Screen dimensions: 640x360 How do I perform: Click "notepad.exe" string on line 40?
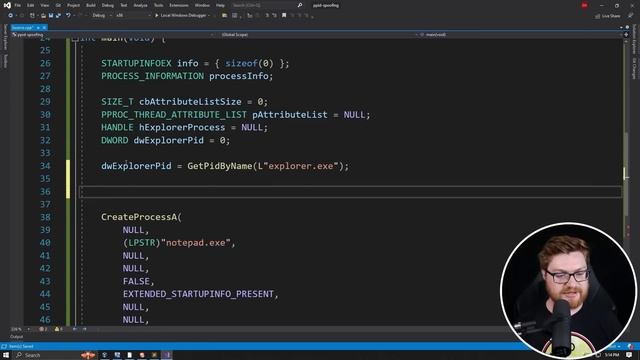click(x=196, y=242)
